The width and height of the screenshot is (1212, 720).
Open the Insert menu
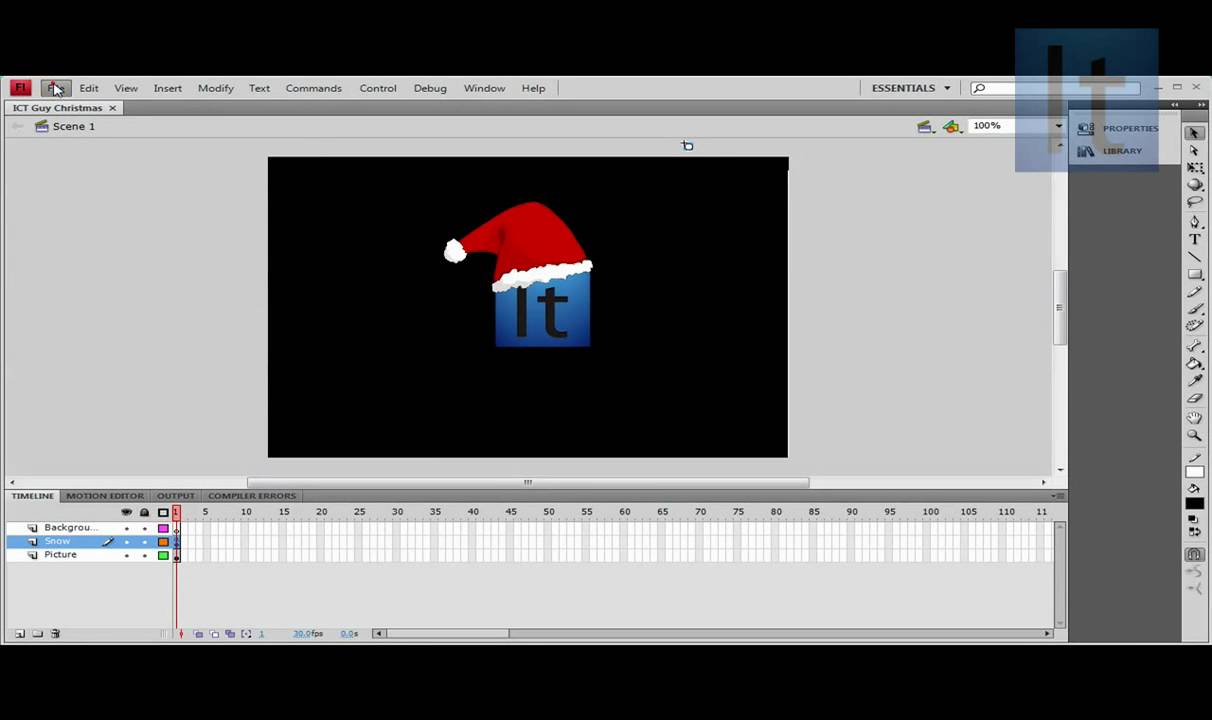coord(168,88)
